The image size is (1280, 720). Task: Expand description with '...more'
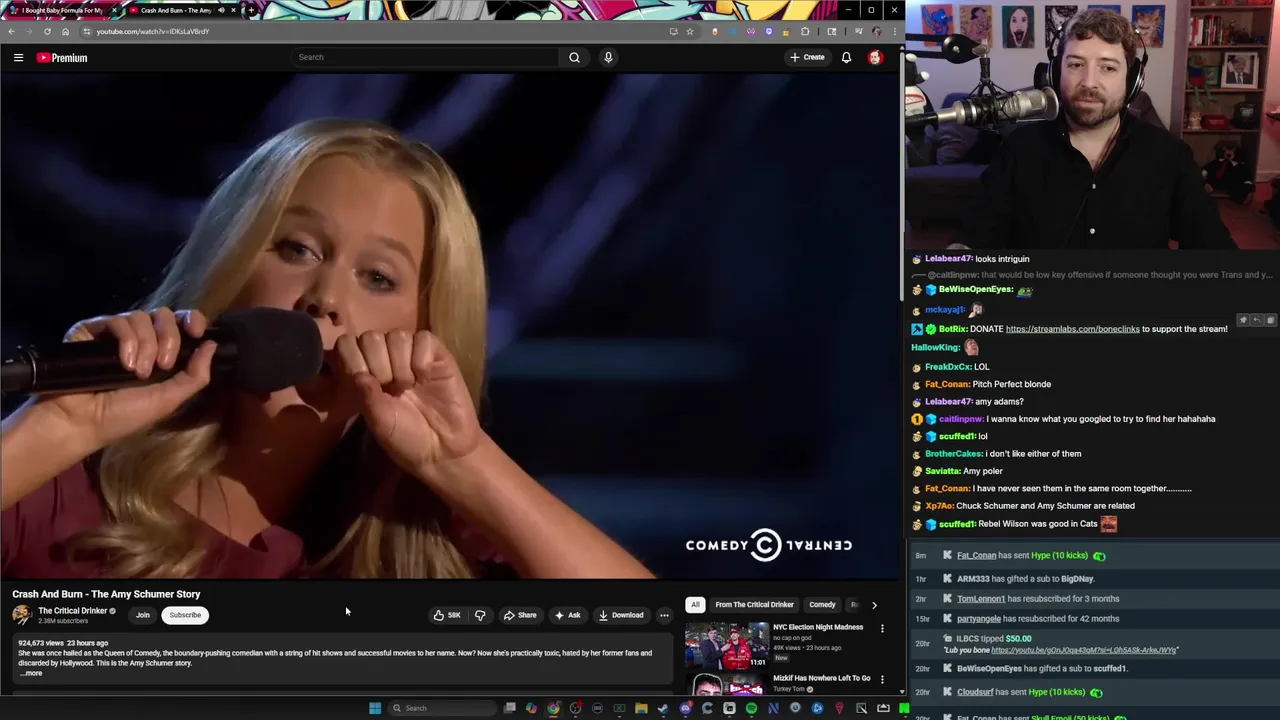tap(32, 673)
